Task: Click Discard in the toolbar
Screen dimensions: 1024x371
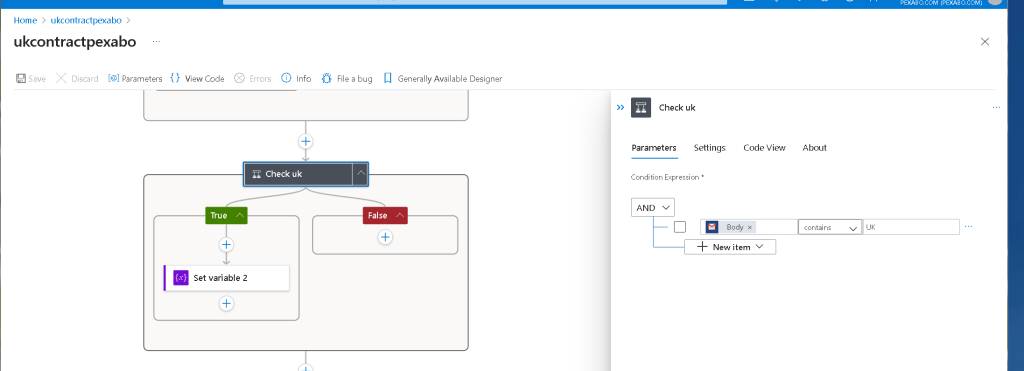Action: click(x=77, y=78)
